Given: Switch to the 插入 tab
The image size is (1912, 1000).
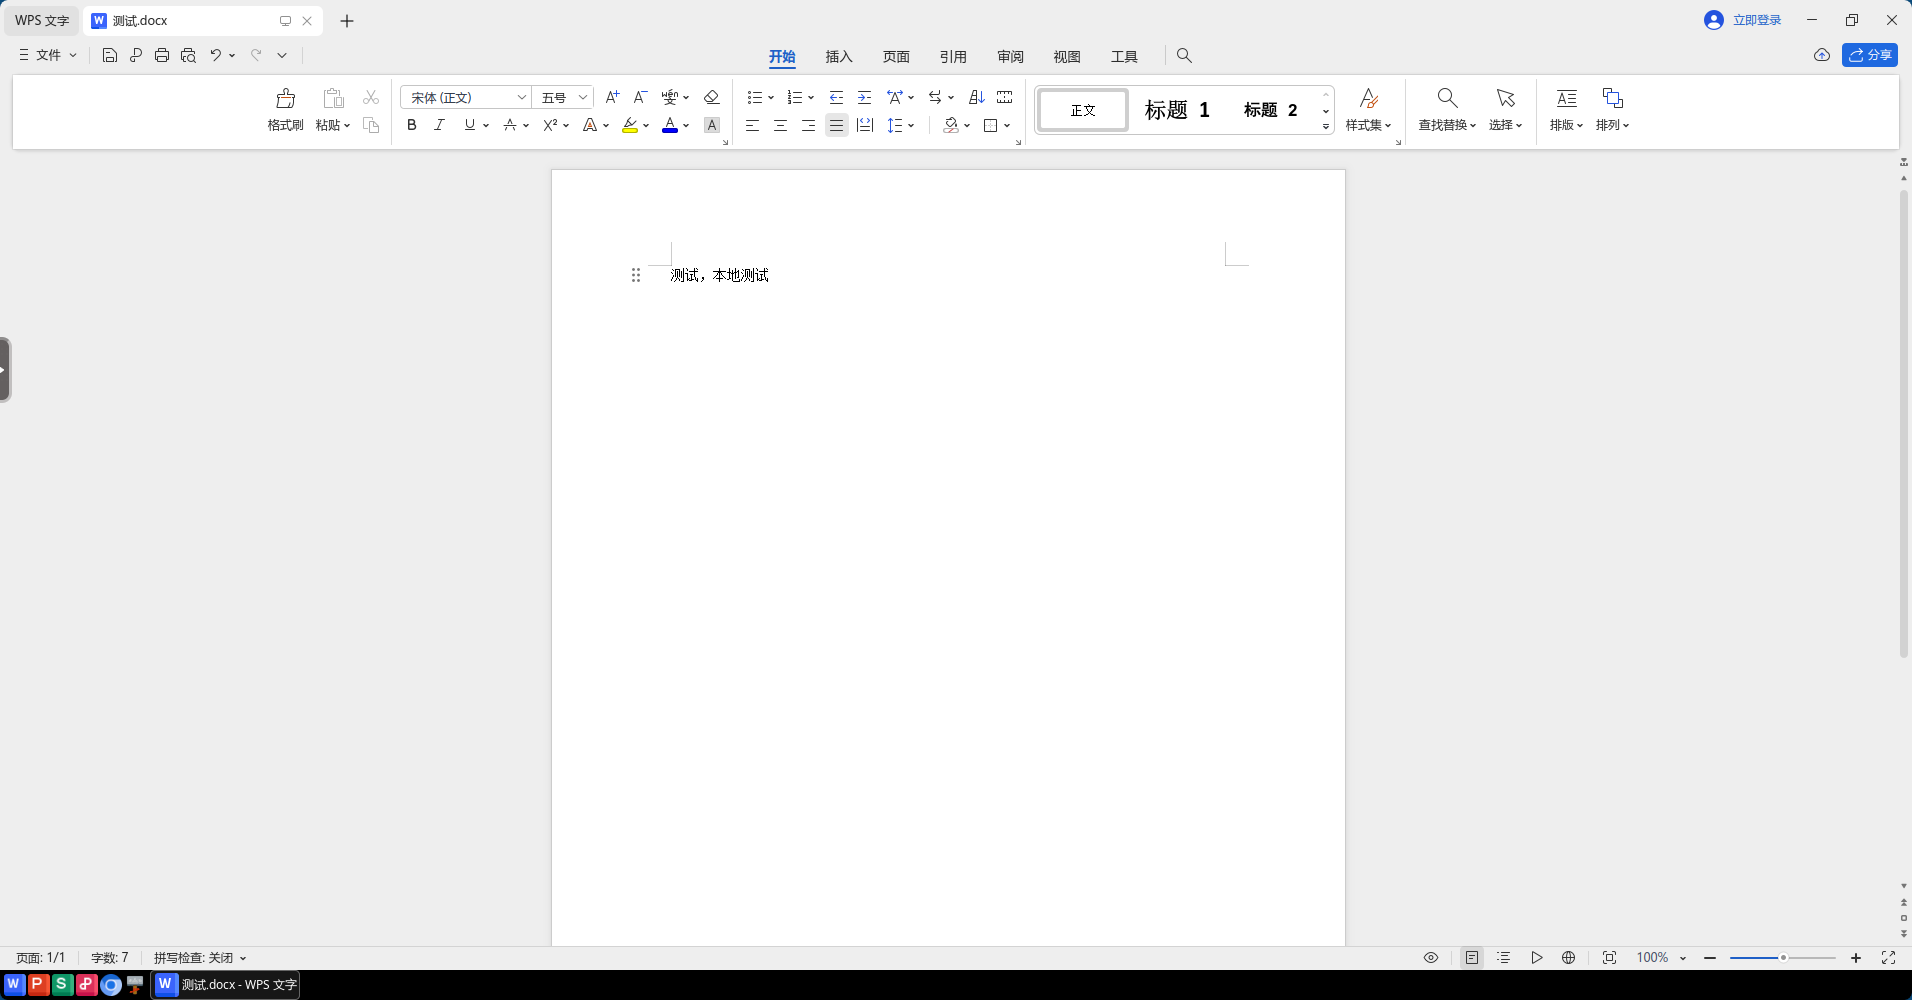Looking at the screenshot, I should click(839, 56).
